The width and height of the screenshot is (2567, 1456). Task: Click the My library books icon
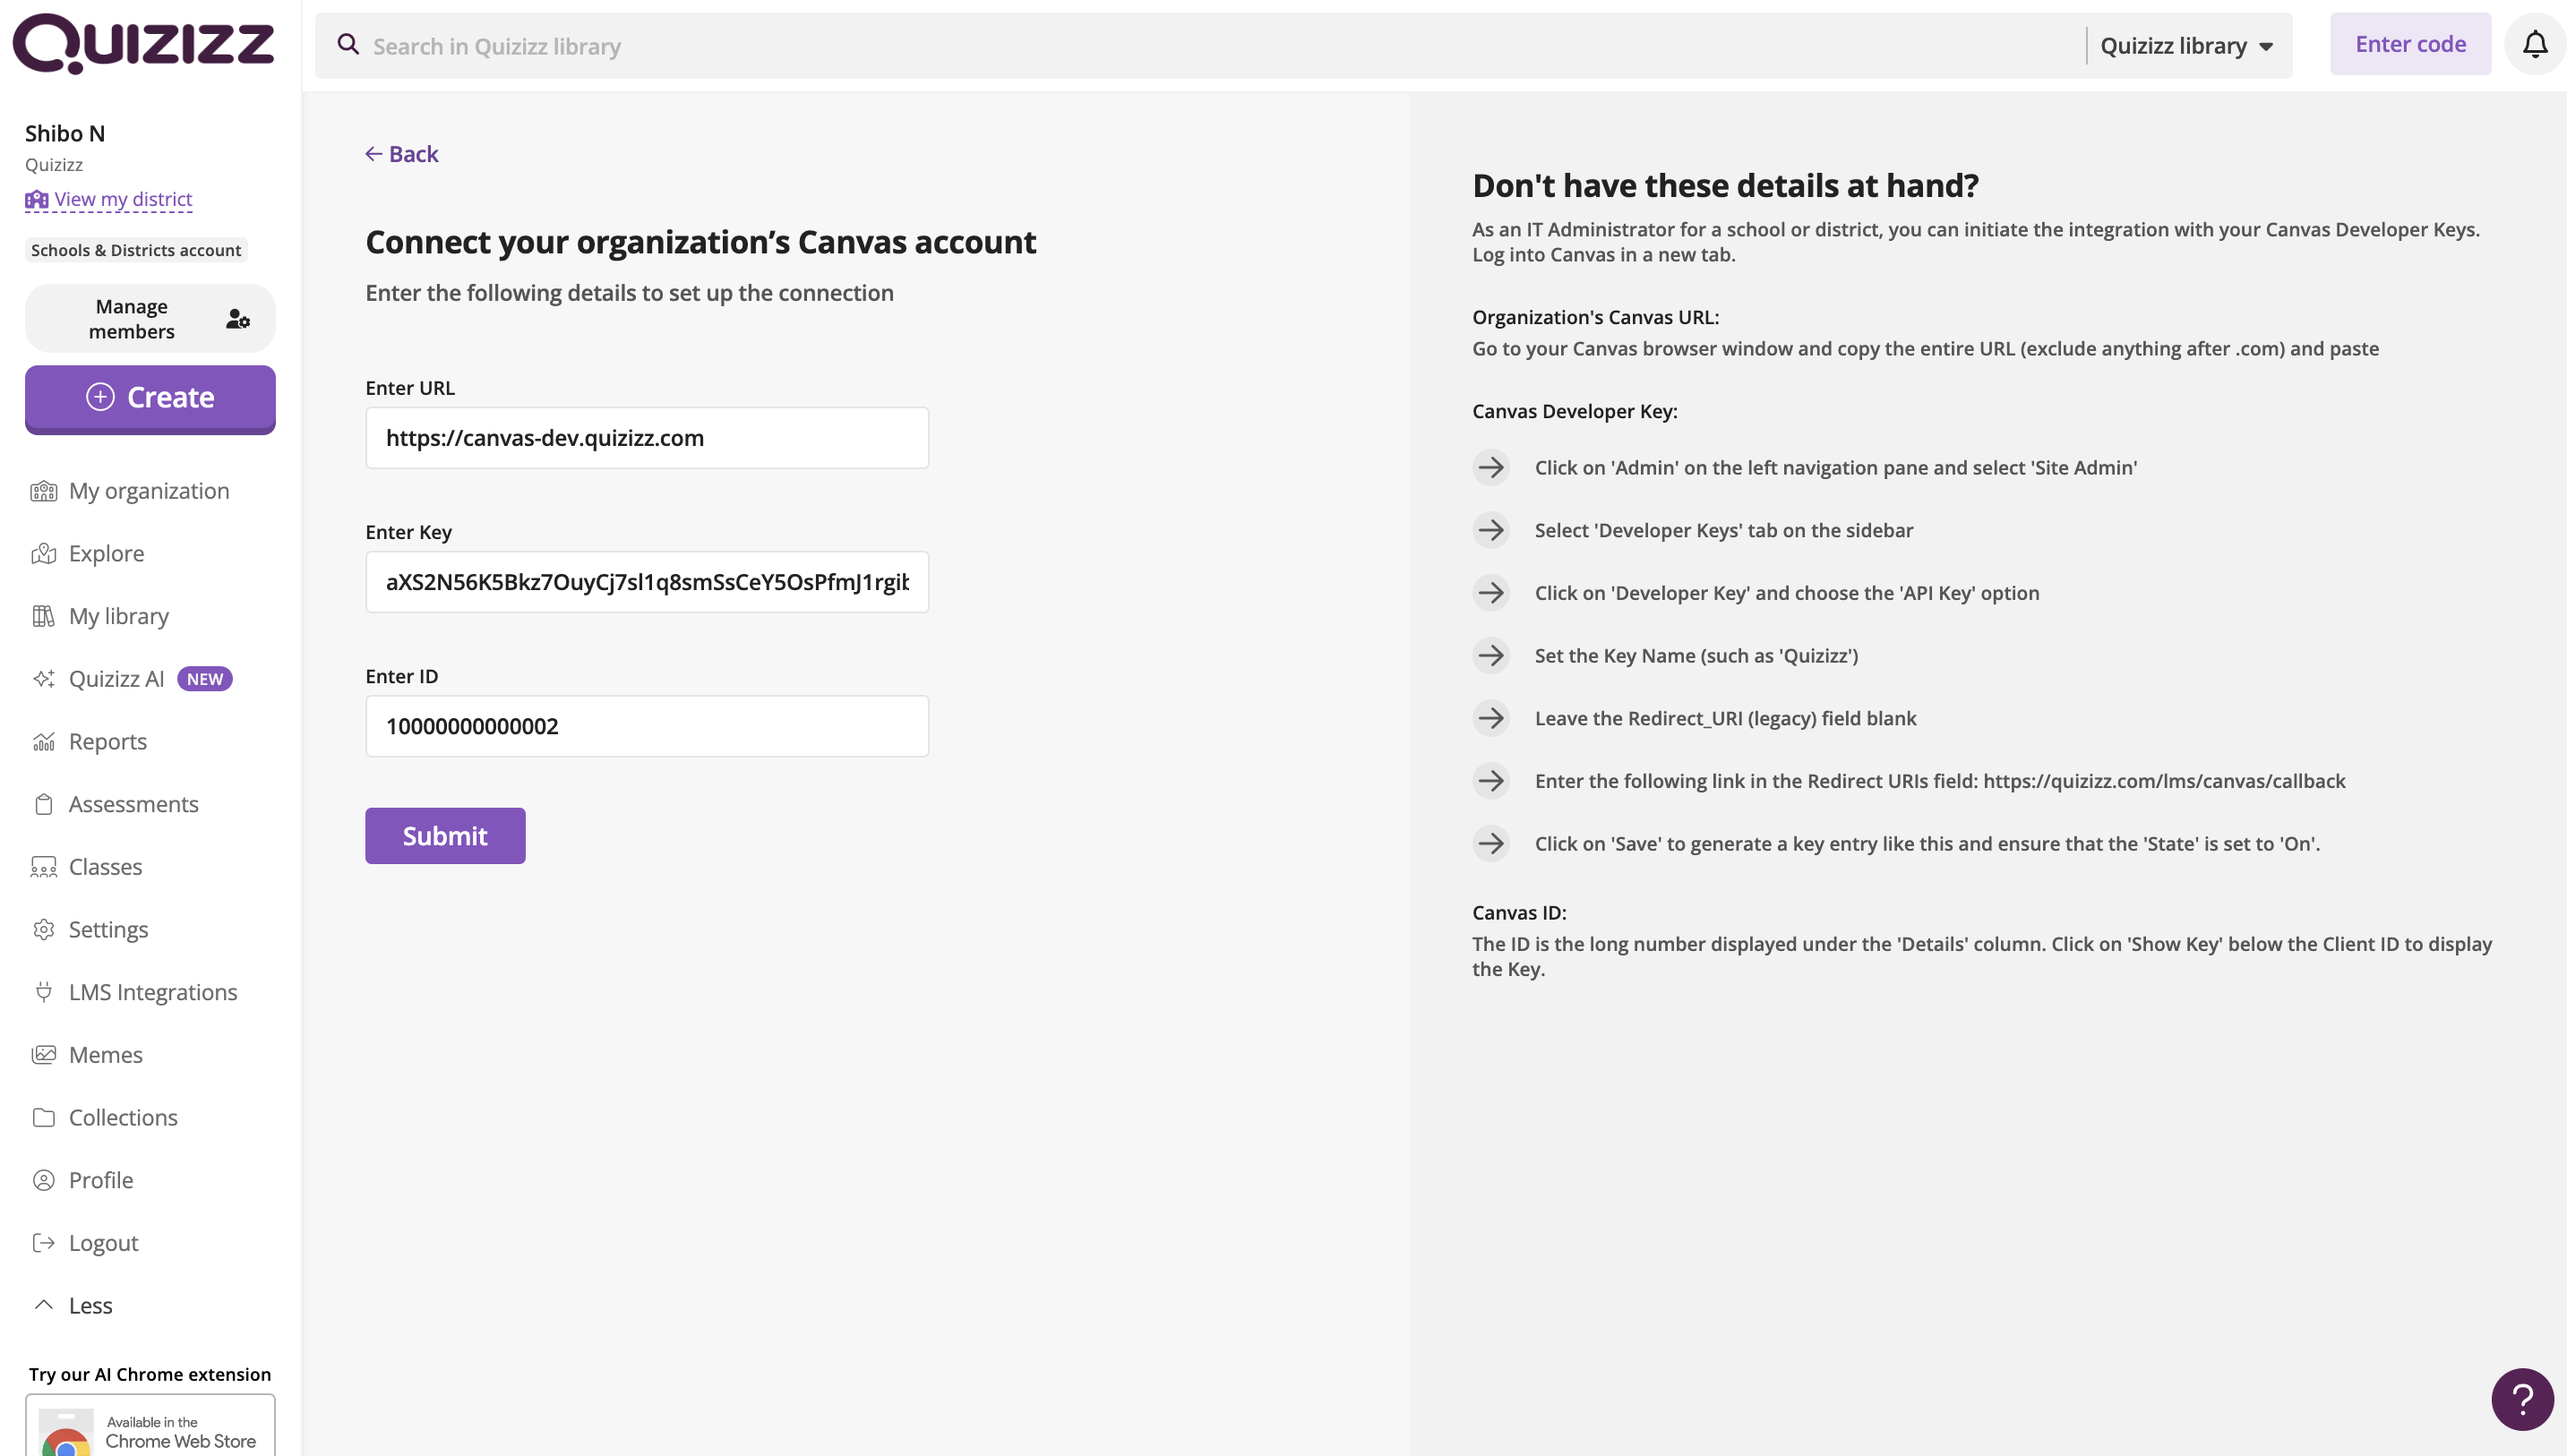[43, 616]
